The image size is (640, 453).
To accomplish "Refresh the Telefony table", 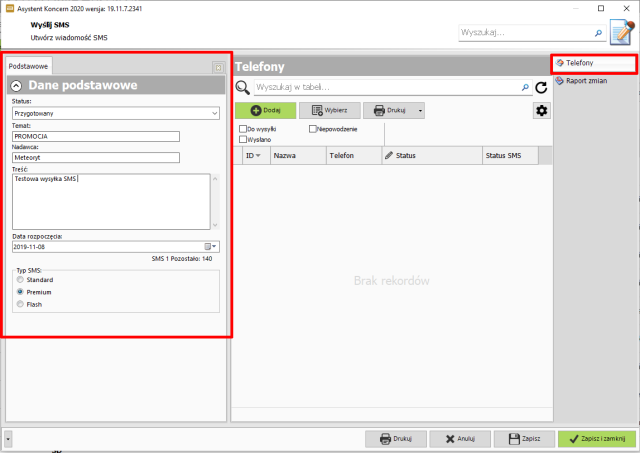I will tap(541, 87).
